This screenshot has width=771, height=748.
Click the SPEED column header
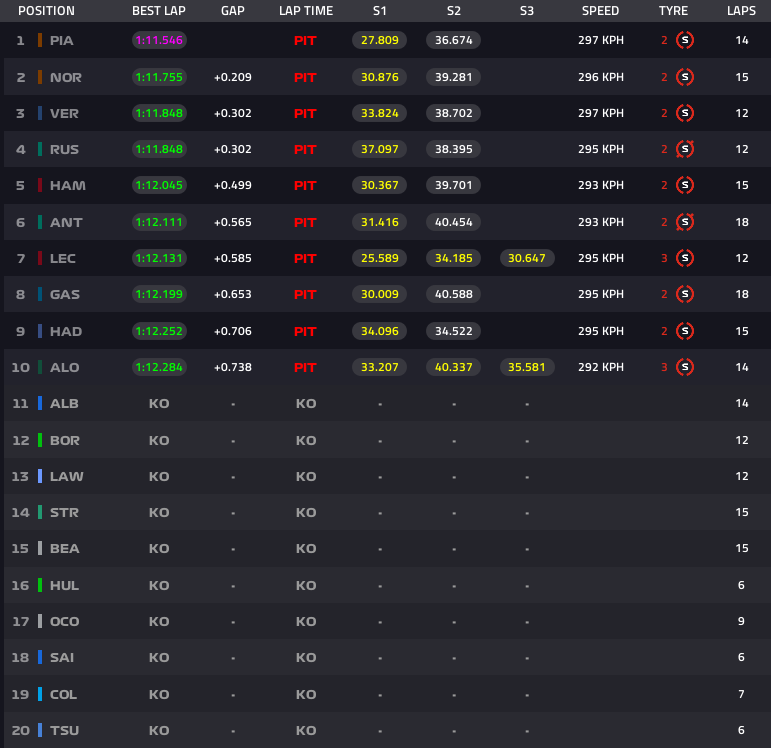click(600, 11)
